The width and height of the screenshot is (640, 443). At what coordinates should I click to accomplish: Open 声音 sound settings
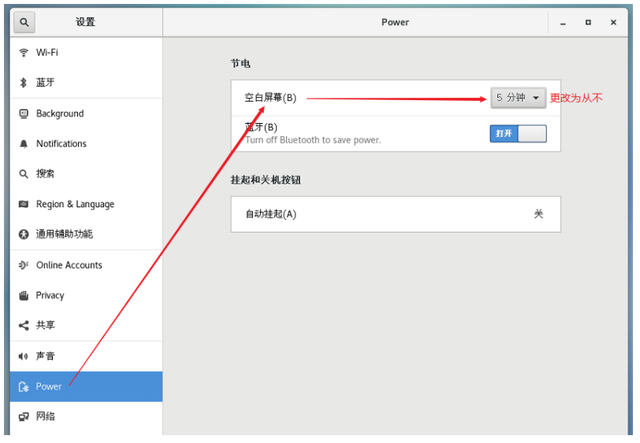coord(86,356)
